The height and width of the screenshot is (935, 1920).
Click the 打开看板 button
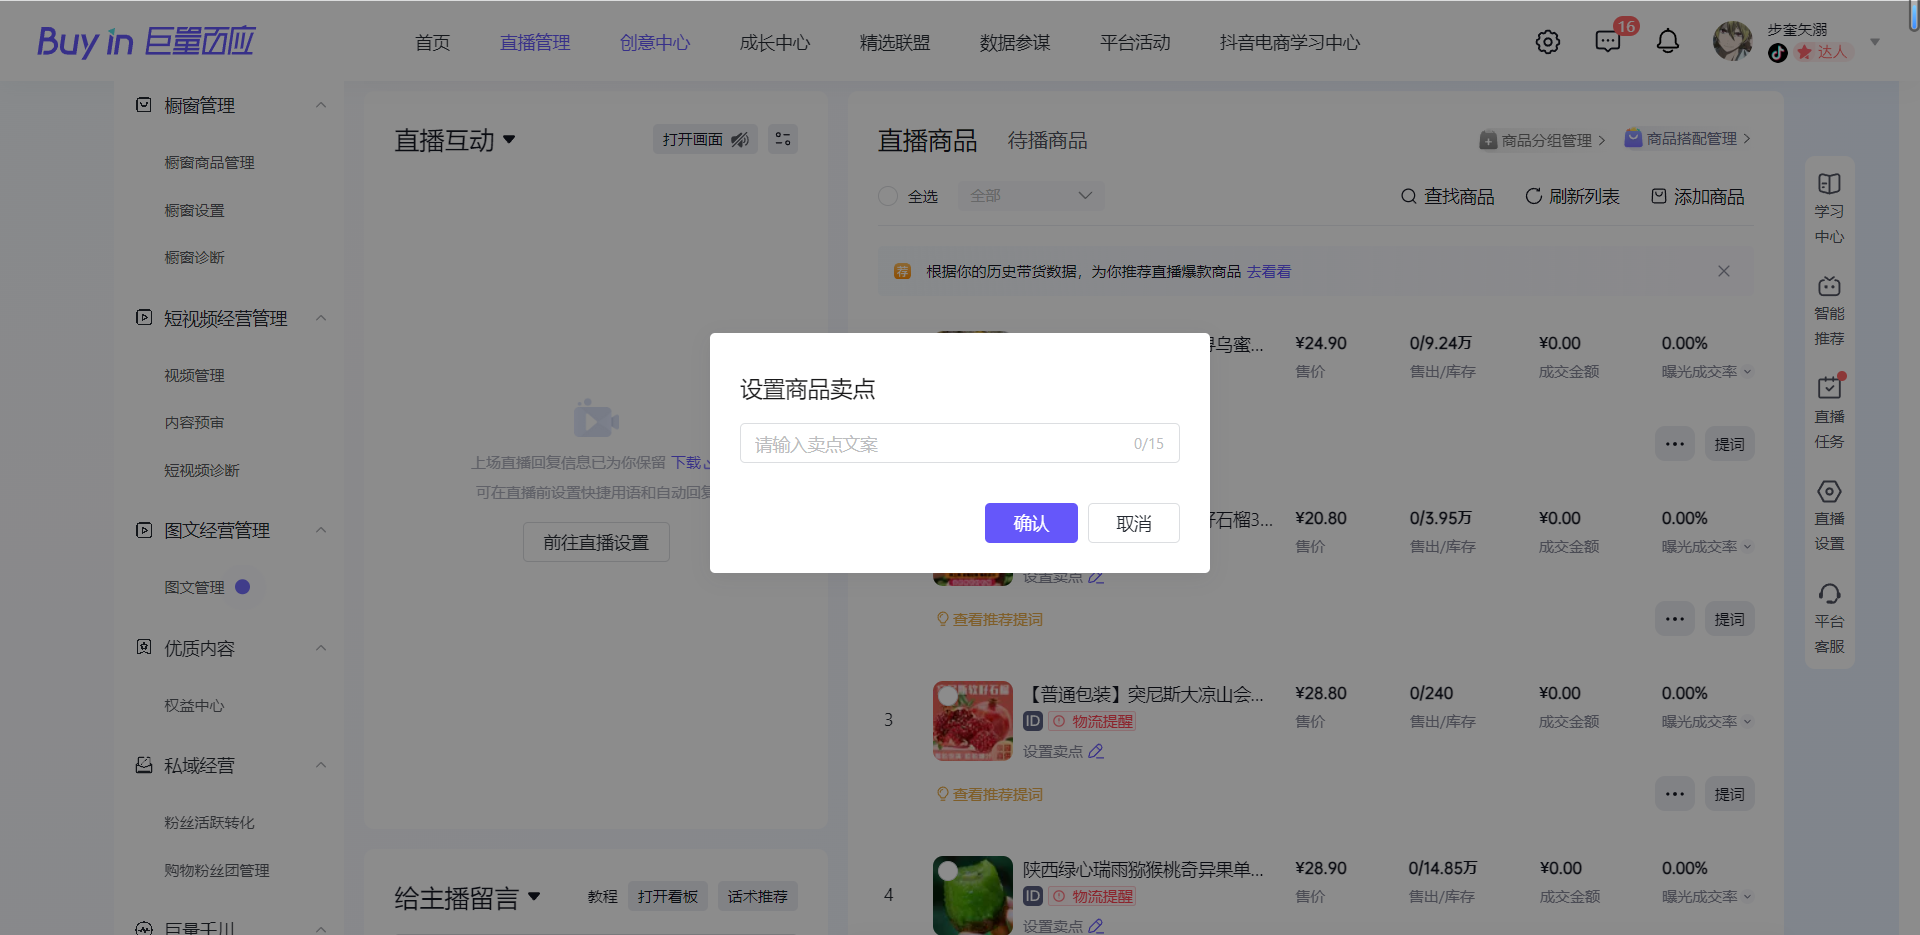pos(668,896)
